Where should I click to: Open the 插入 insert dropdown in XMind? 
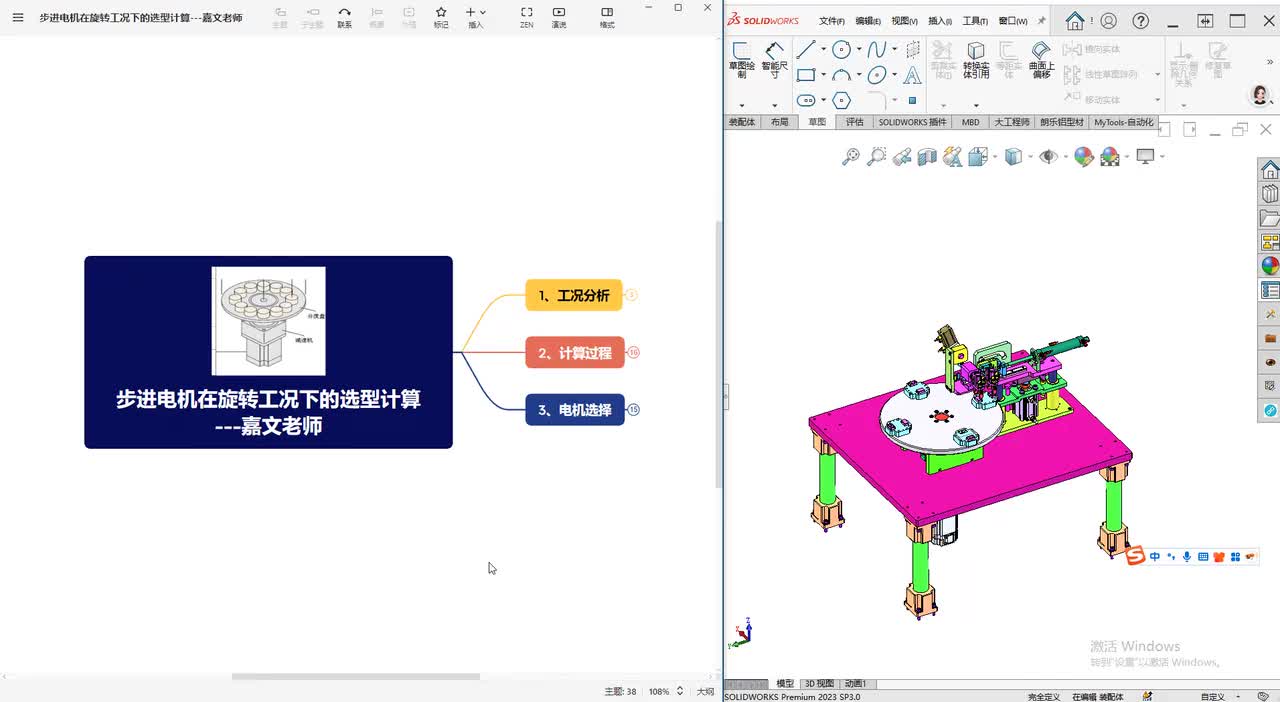pos(476,17)
